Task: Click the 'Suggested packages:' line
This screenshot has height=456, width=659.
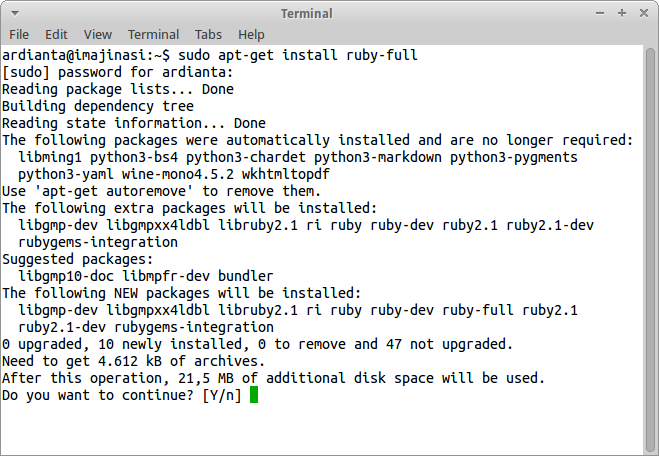Action: tap(78, 259)
